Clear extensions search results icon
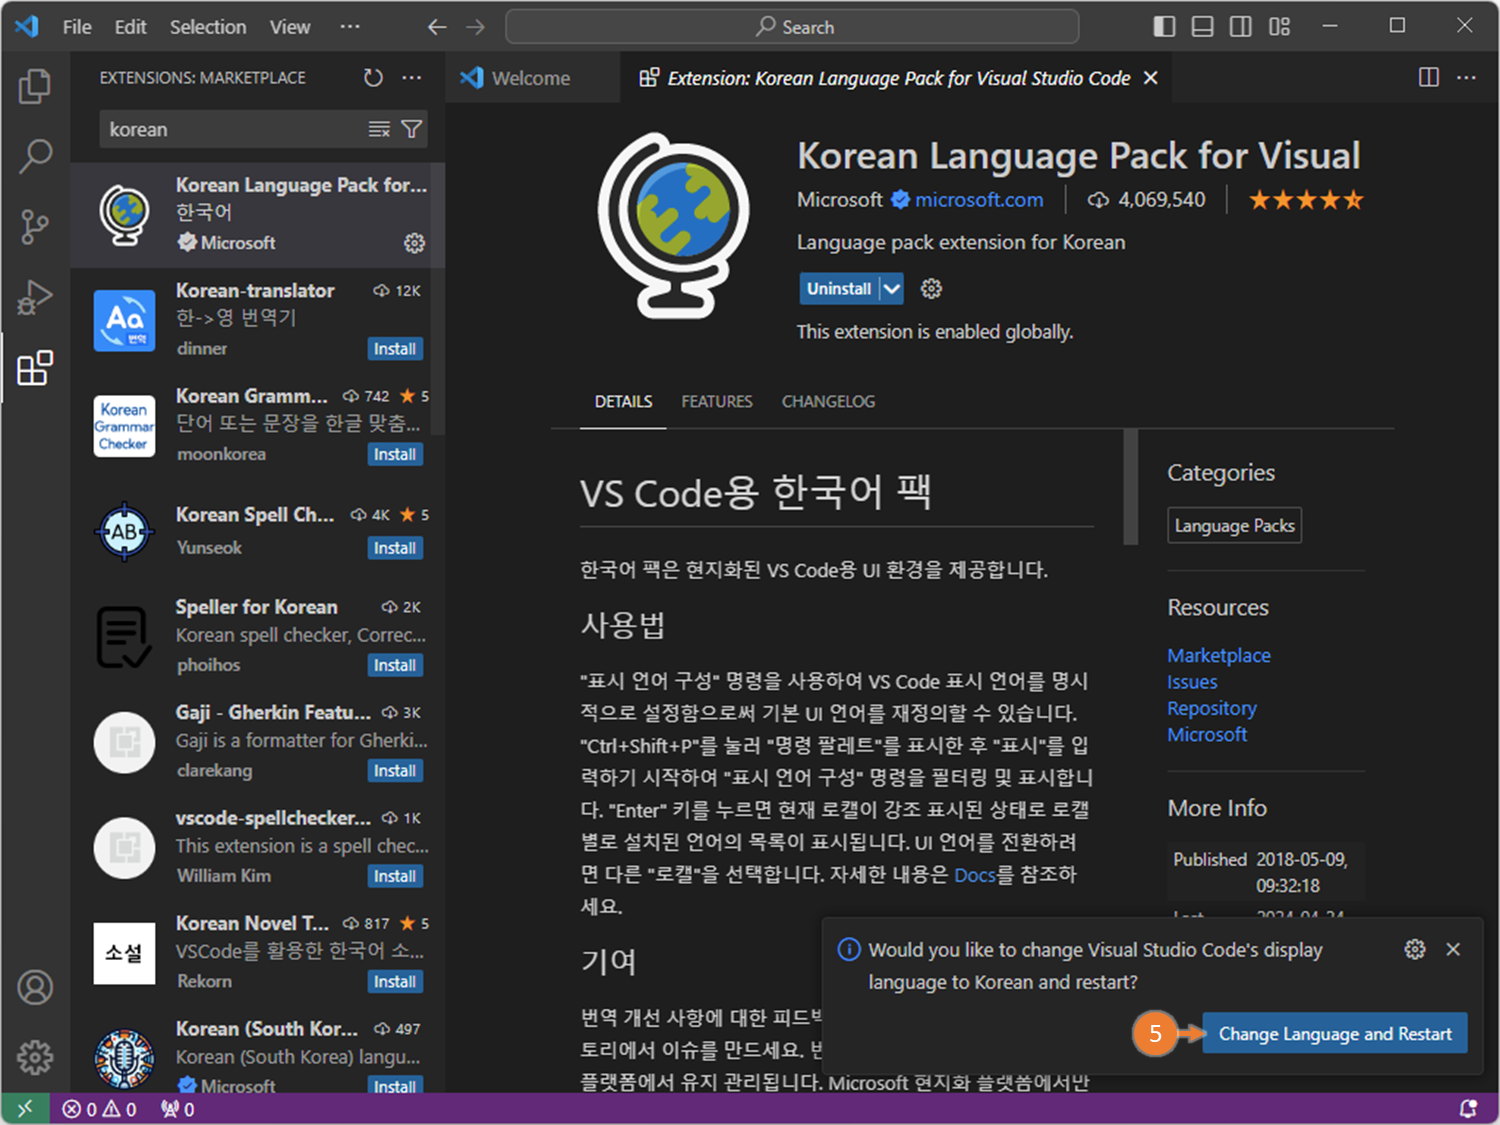 pos(379,129)
